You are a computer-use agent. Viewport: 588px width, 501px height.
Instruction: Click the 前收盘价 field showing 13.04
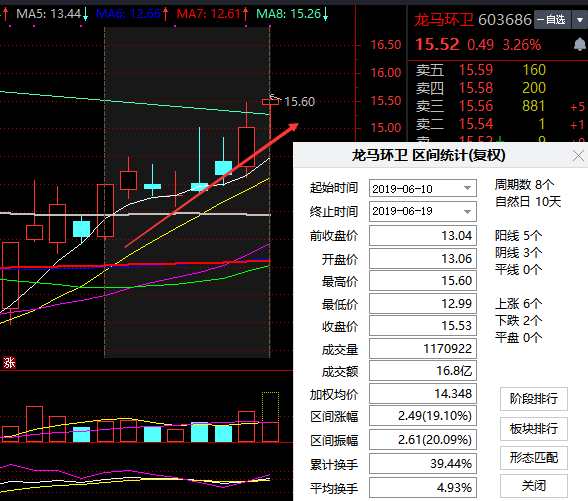423,236
